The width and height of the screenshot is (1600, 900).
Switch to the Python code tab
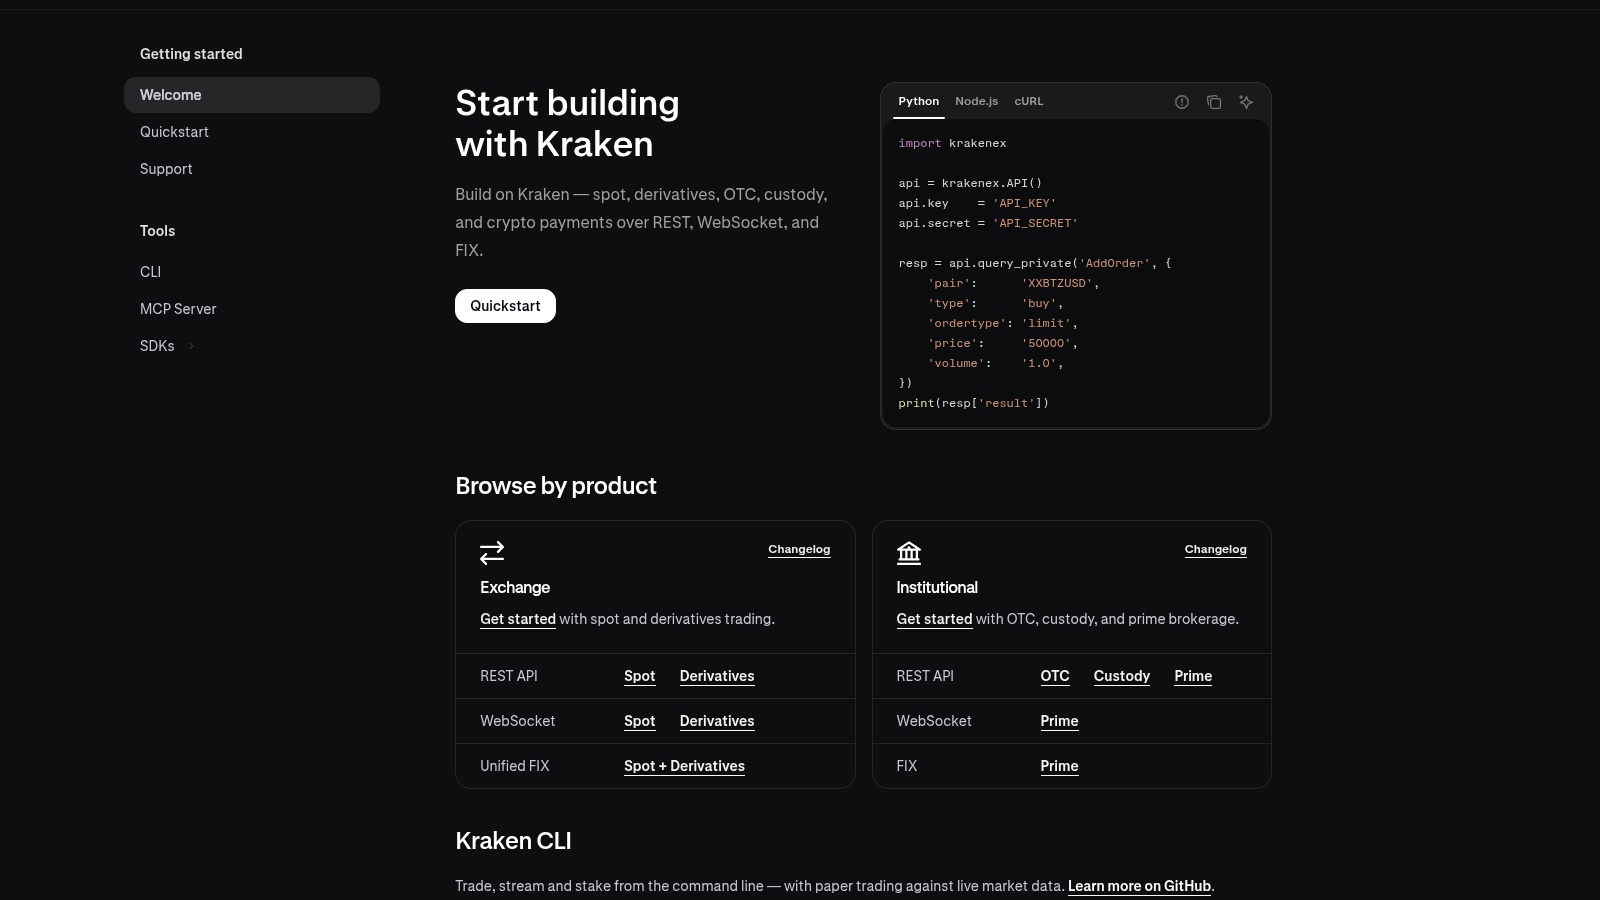[x=919, y=101]
